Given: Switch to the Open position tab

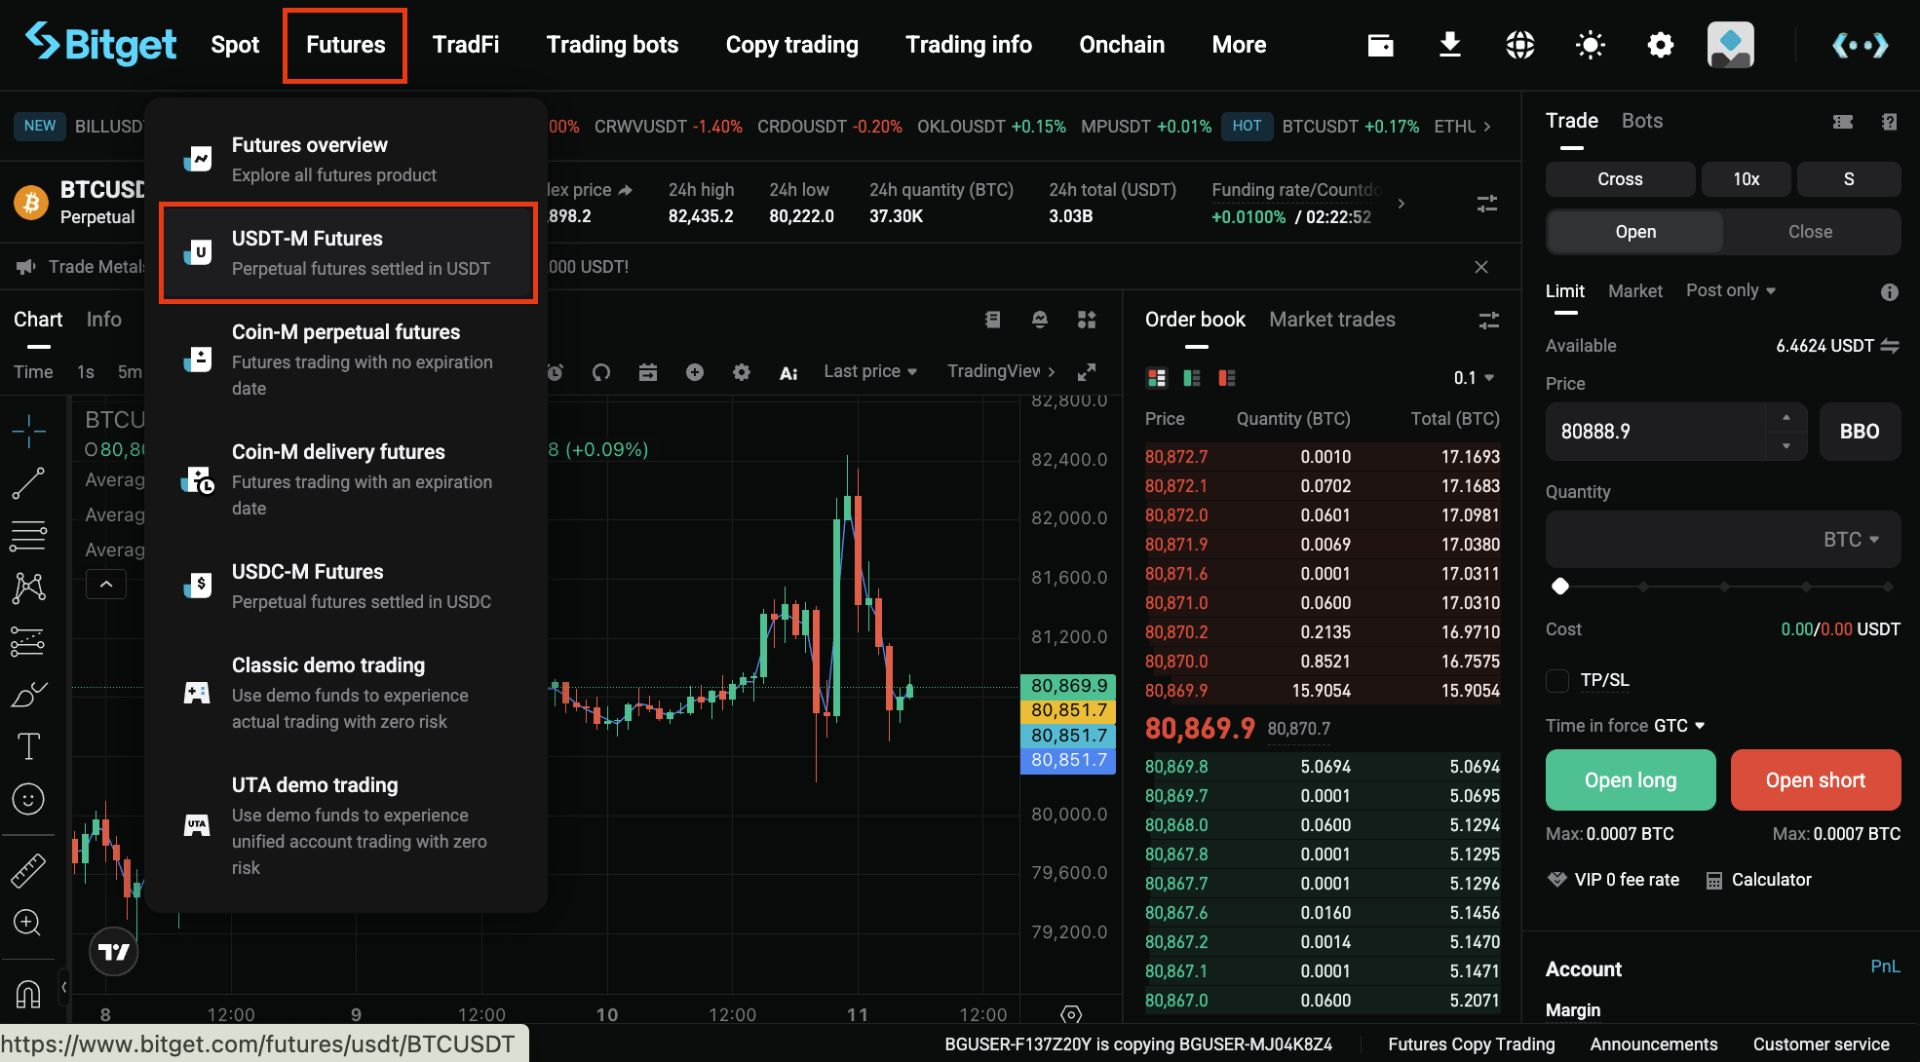Looking at the screenshot, I should [x=1635, y=232].
